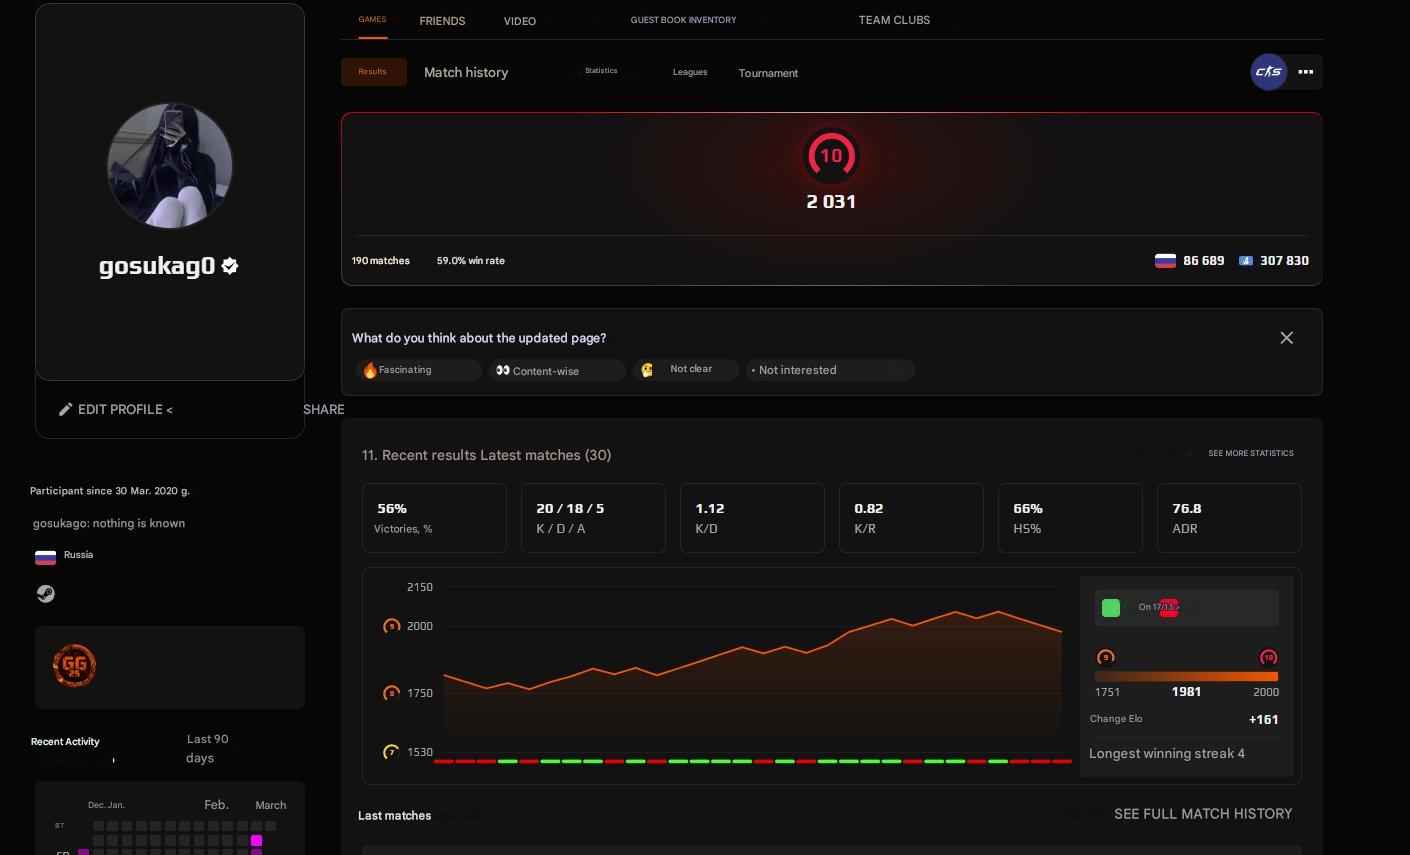Open the TEAM CLUBS tab
1410x855 pixels.
pos(893,20)
